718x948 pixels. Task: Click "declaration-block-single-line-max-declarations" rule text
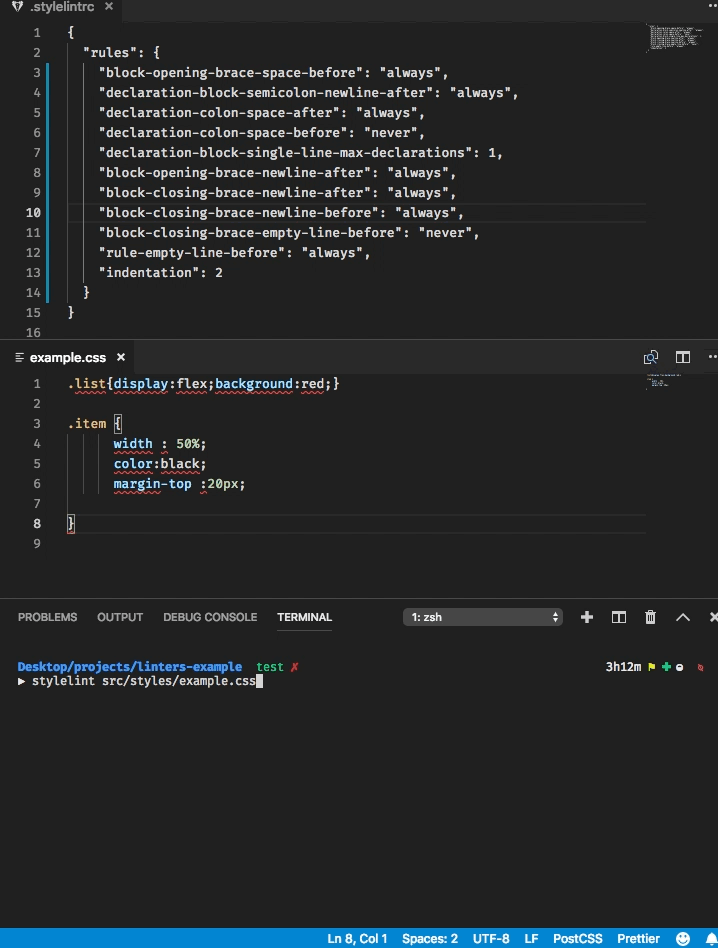point(285,152)
